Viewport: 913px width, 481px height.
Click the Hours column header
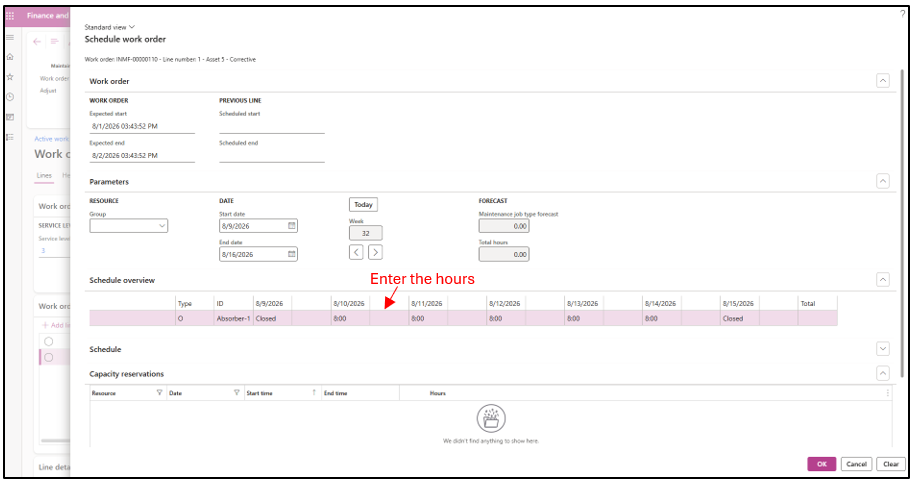438,393
